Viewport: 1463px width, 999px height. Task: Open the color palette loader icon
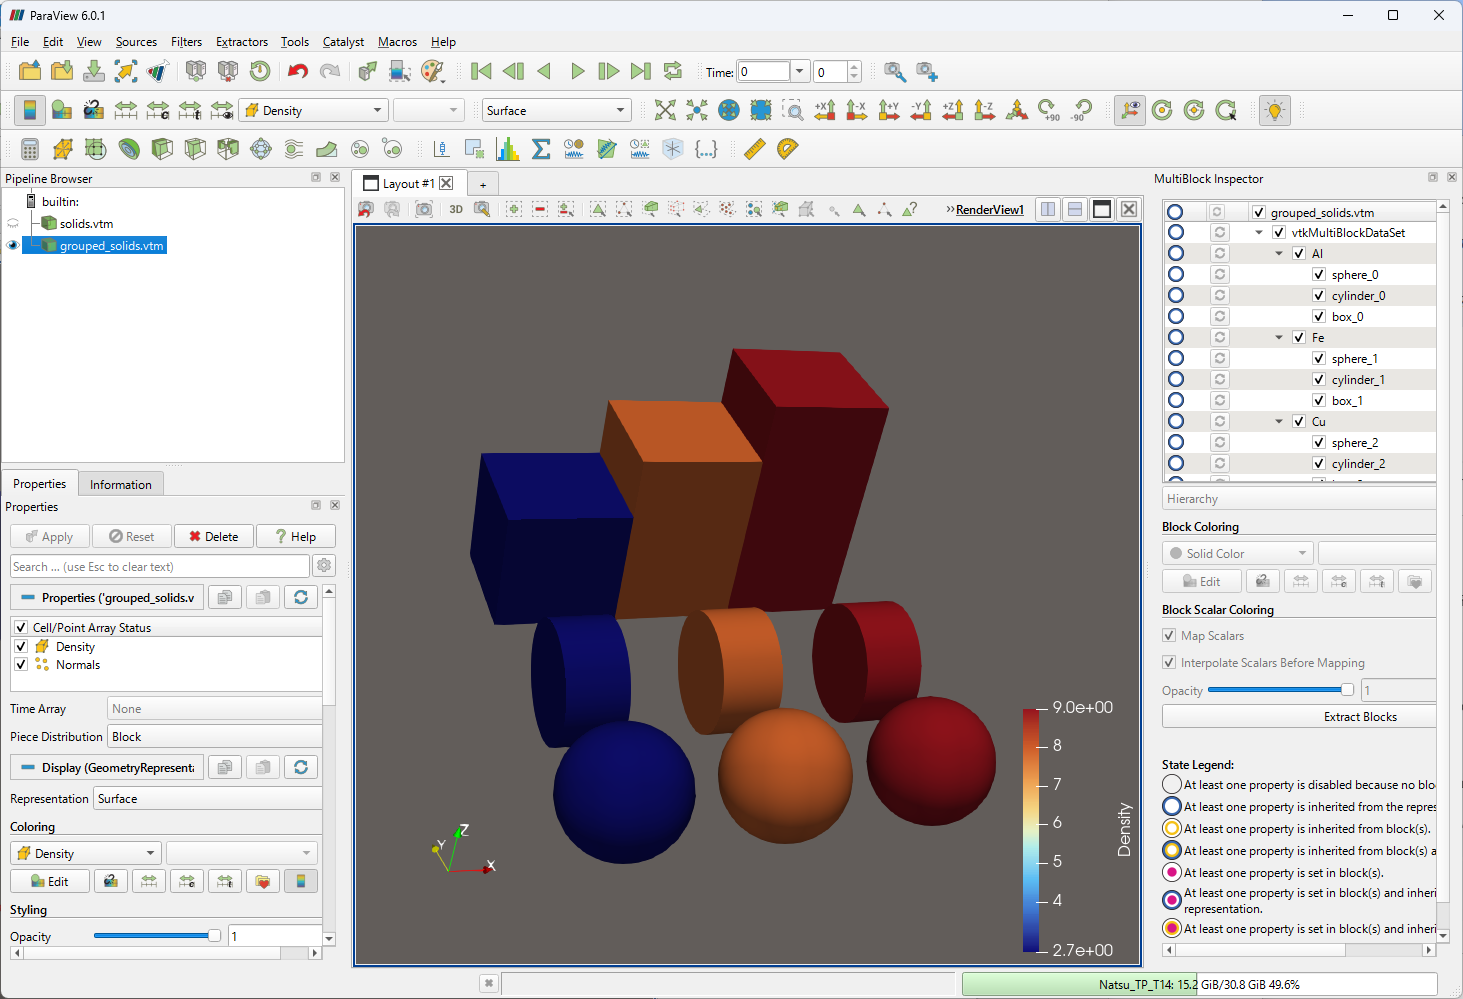[432, 71]
